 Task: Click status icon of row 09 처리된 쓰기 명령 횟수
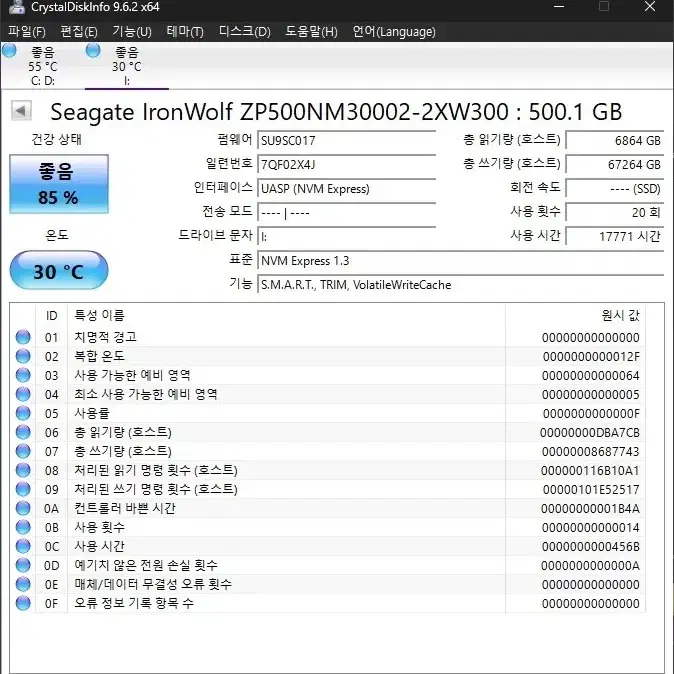(x=23, y=489)
